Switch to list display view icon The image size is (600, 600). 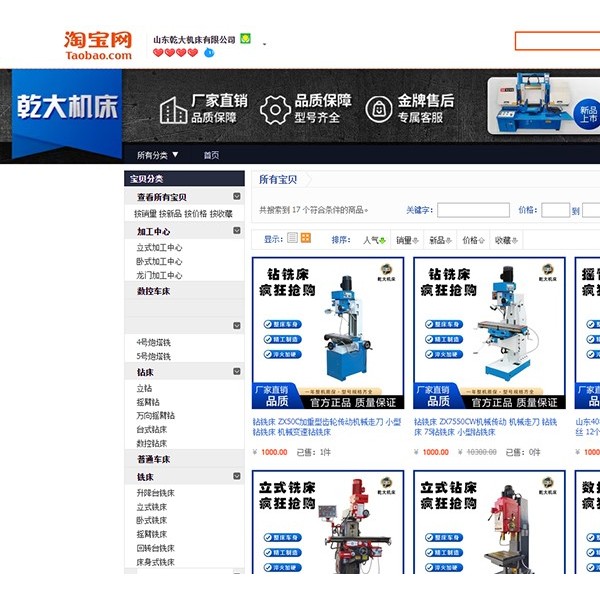coord(292,238)
